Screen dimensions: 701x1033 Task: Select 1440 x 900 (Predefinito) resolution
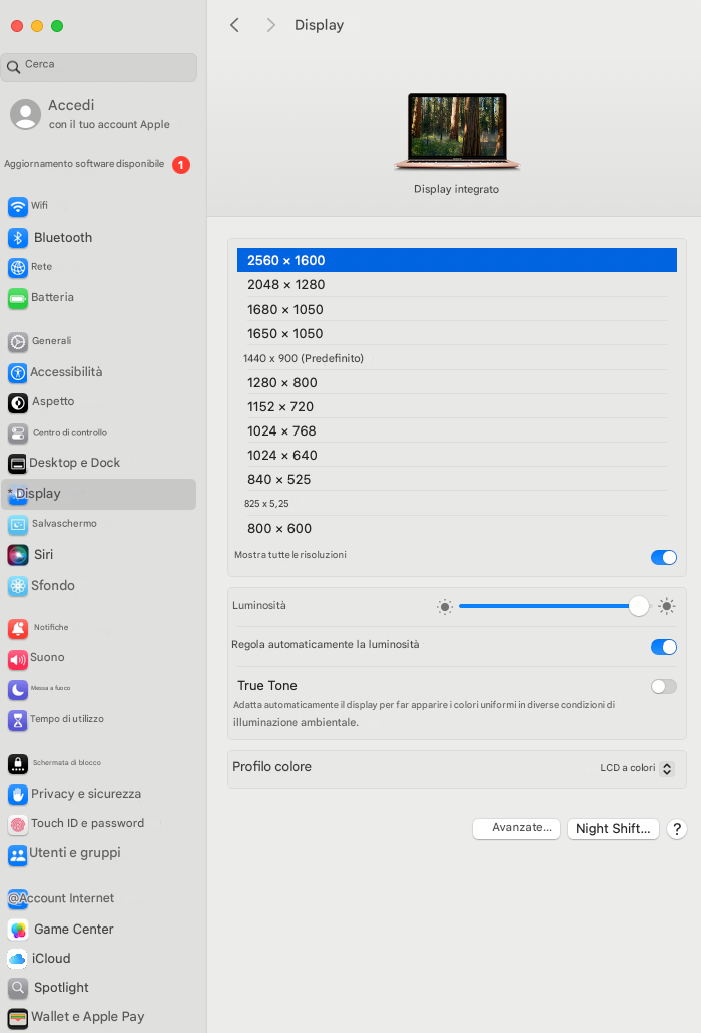pos(457,358)
